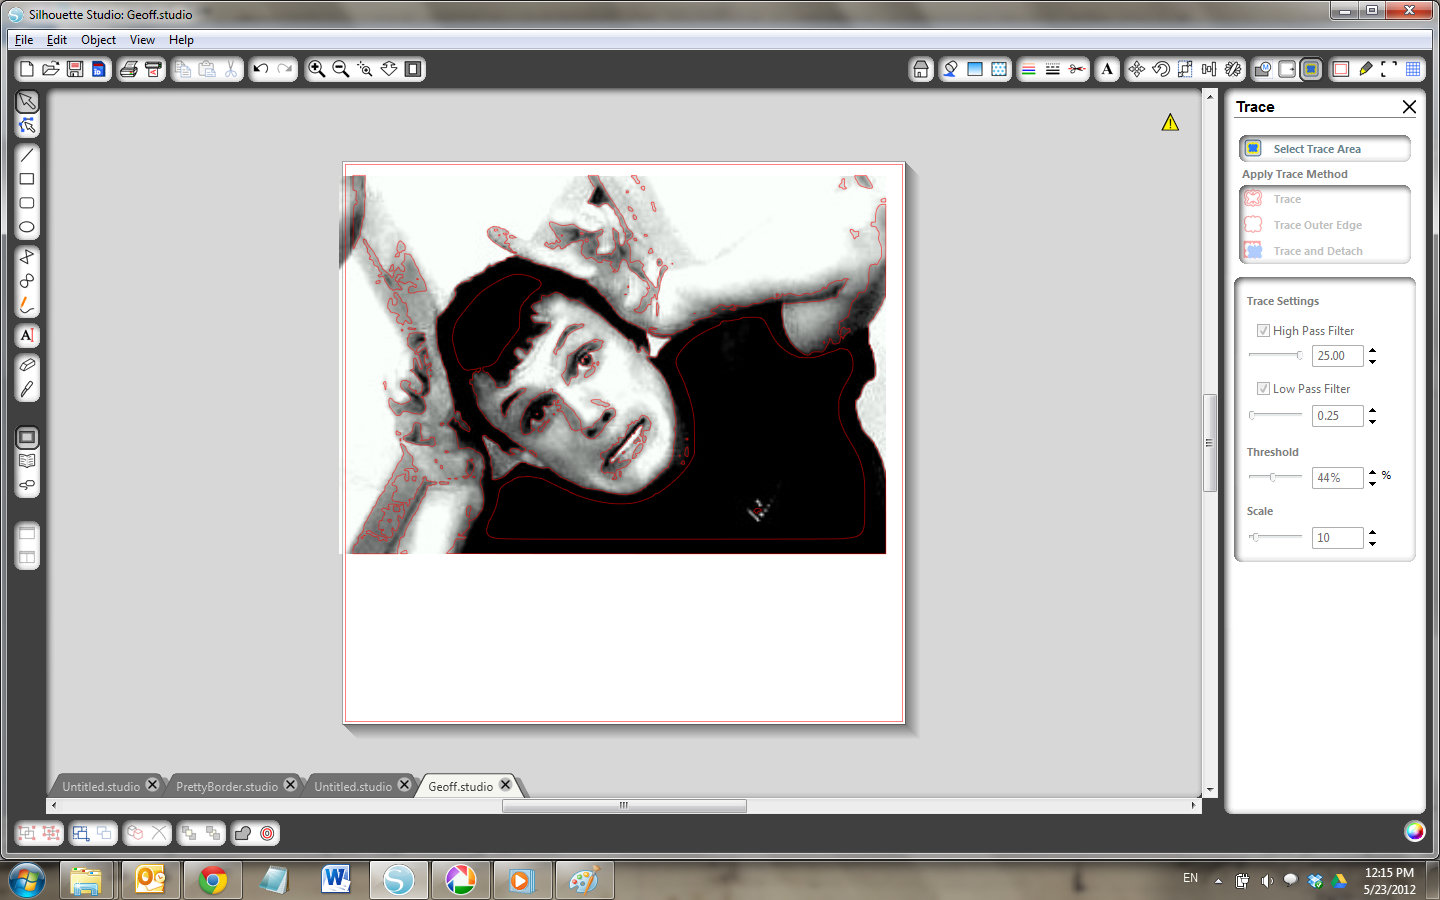Zoom out with the magnifier minus icon
The height and width of the screenshot is (900, 1440).
(x=341, y=69)
